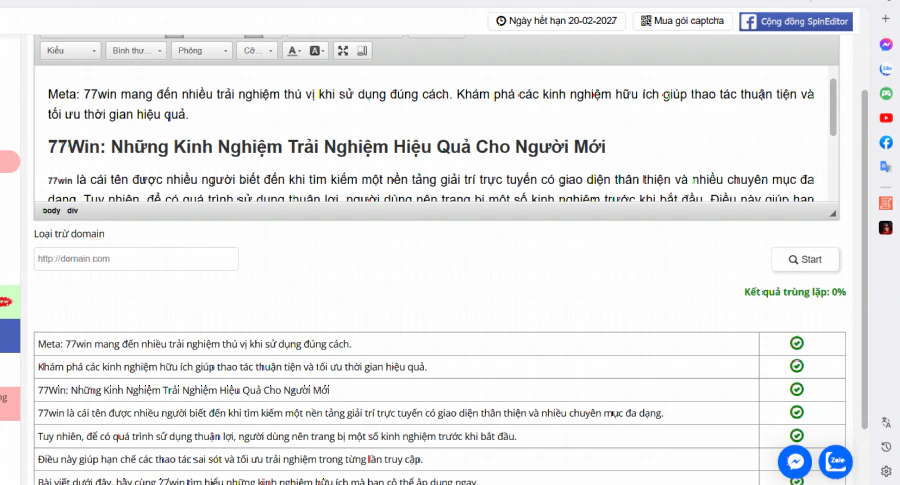This screenshot has width=900, height=485.
Task: Expand the Phông font dropdown
Action: [x=201, y=51]
